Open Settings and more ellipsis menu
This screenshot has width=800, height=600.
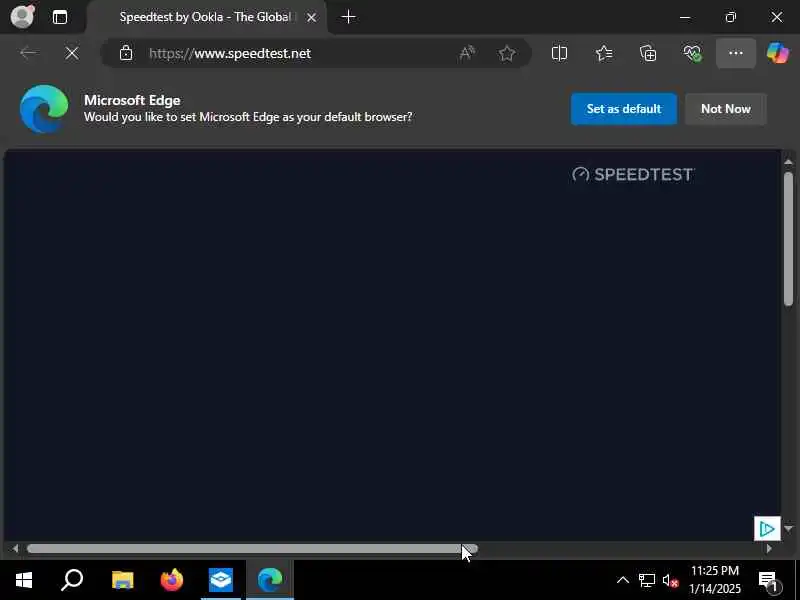[x=736, y=53]
